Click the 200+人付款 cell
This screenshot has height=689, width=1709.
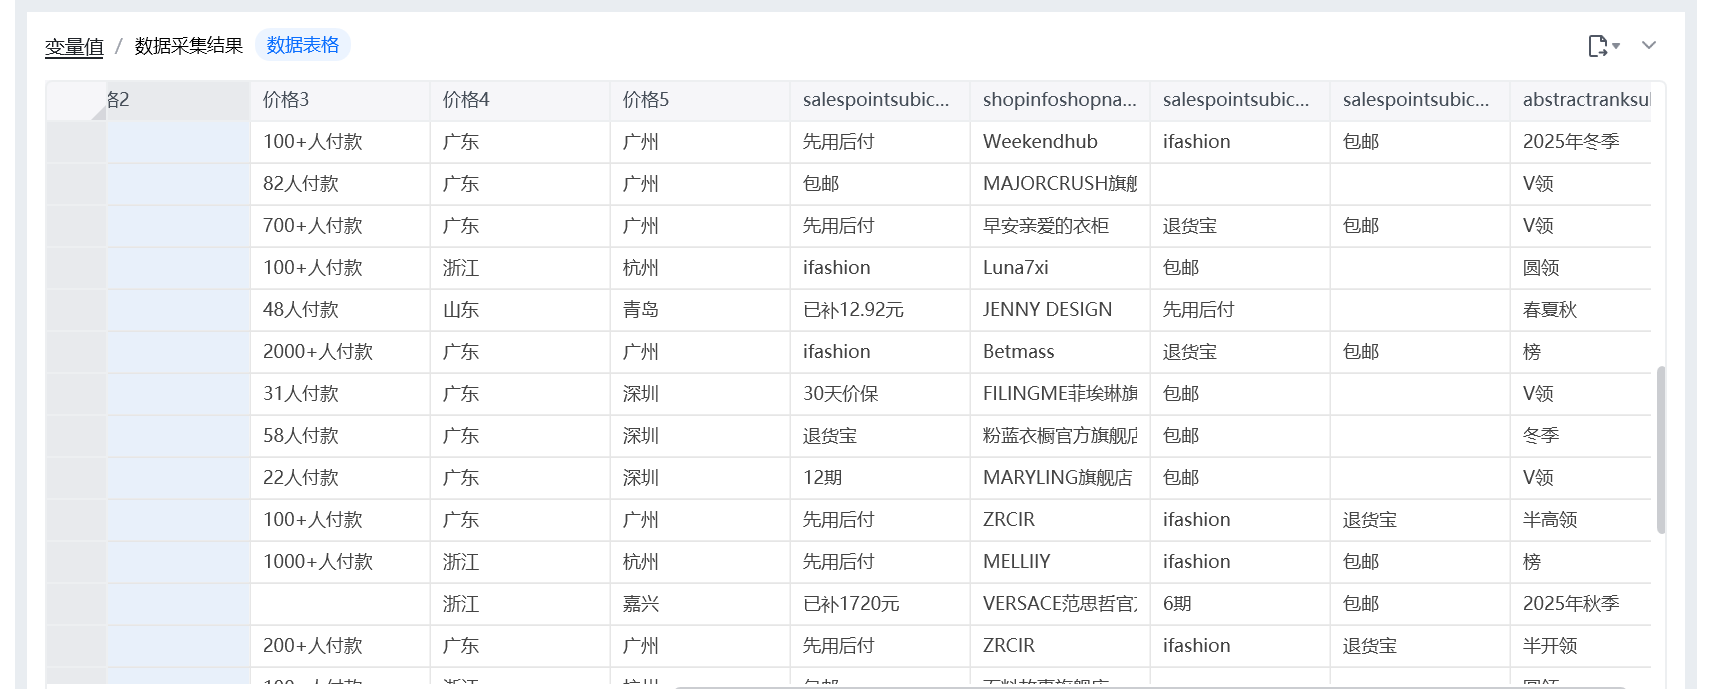[340, 646]
